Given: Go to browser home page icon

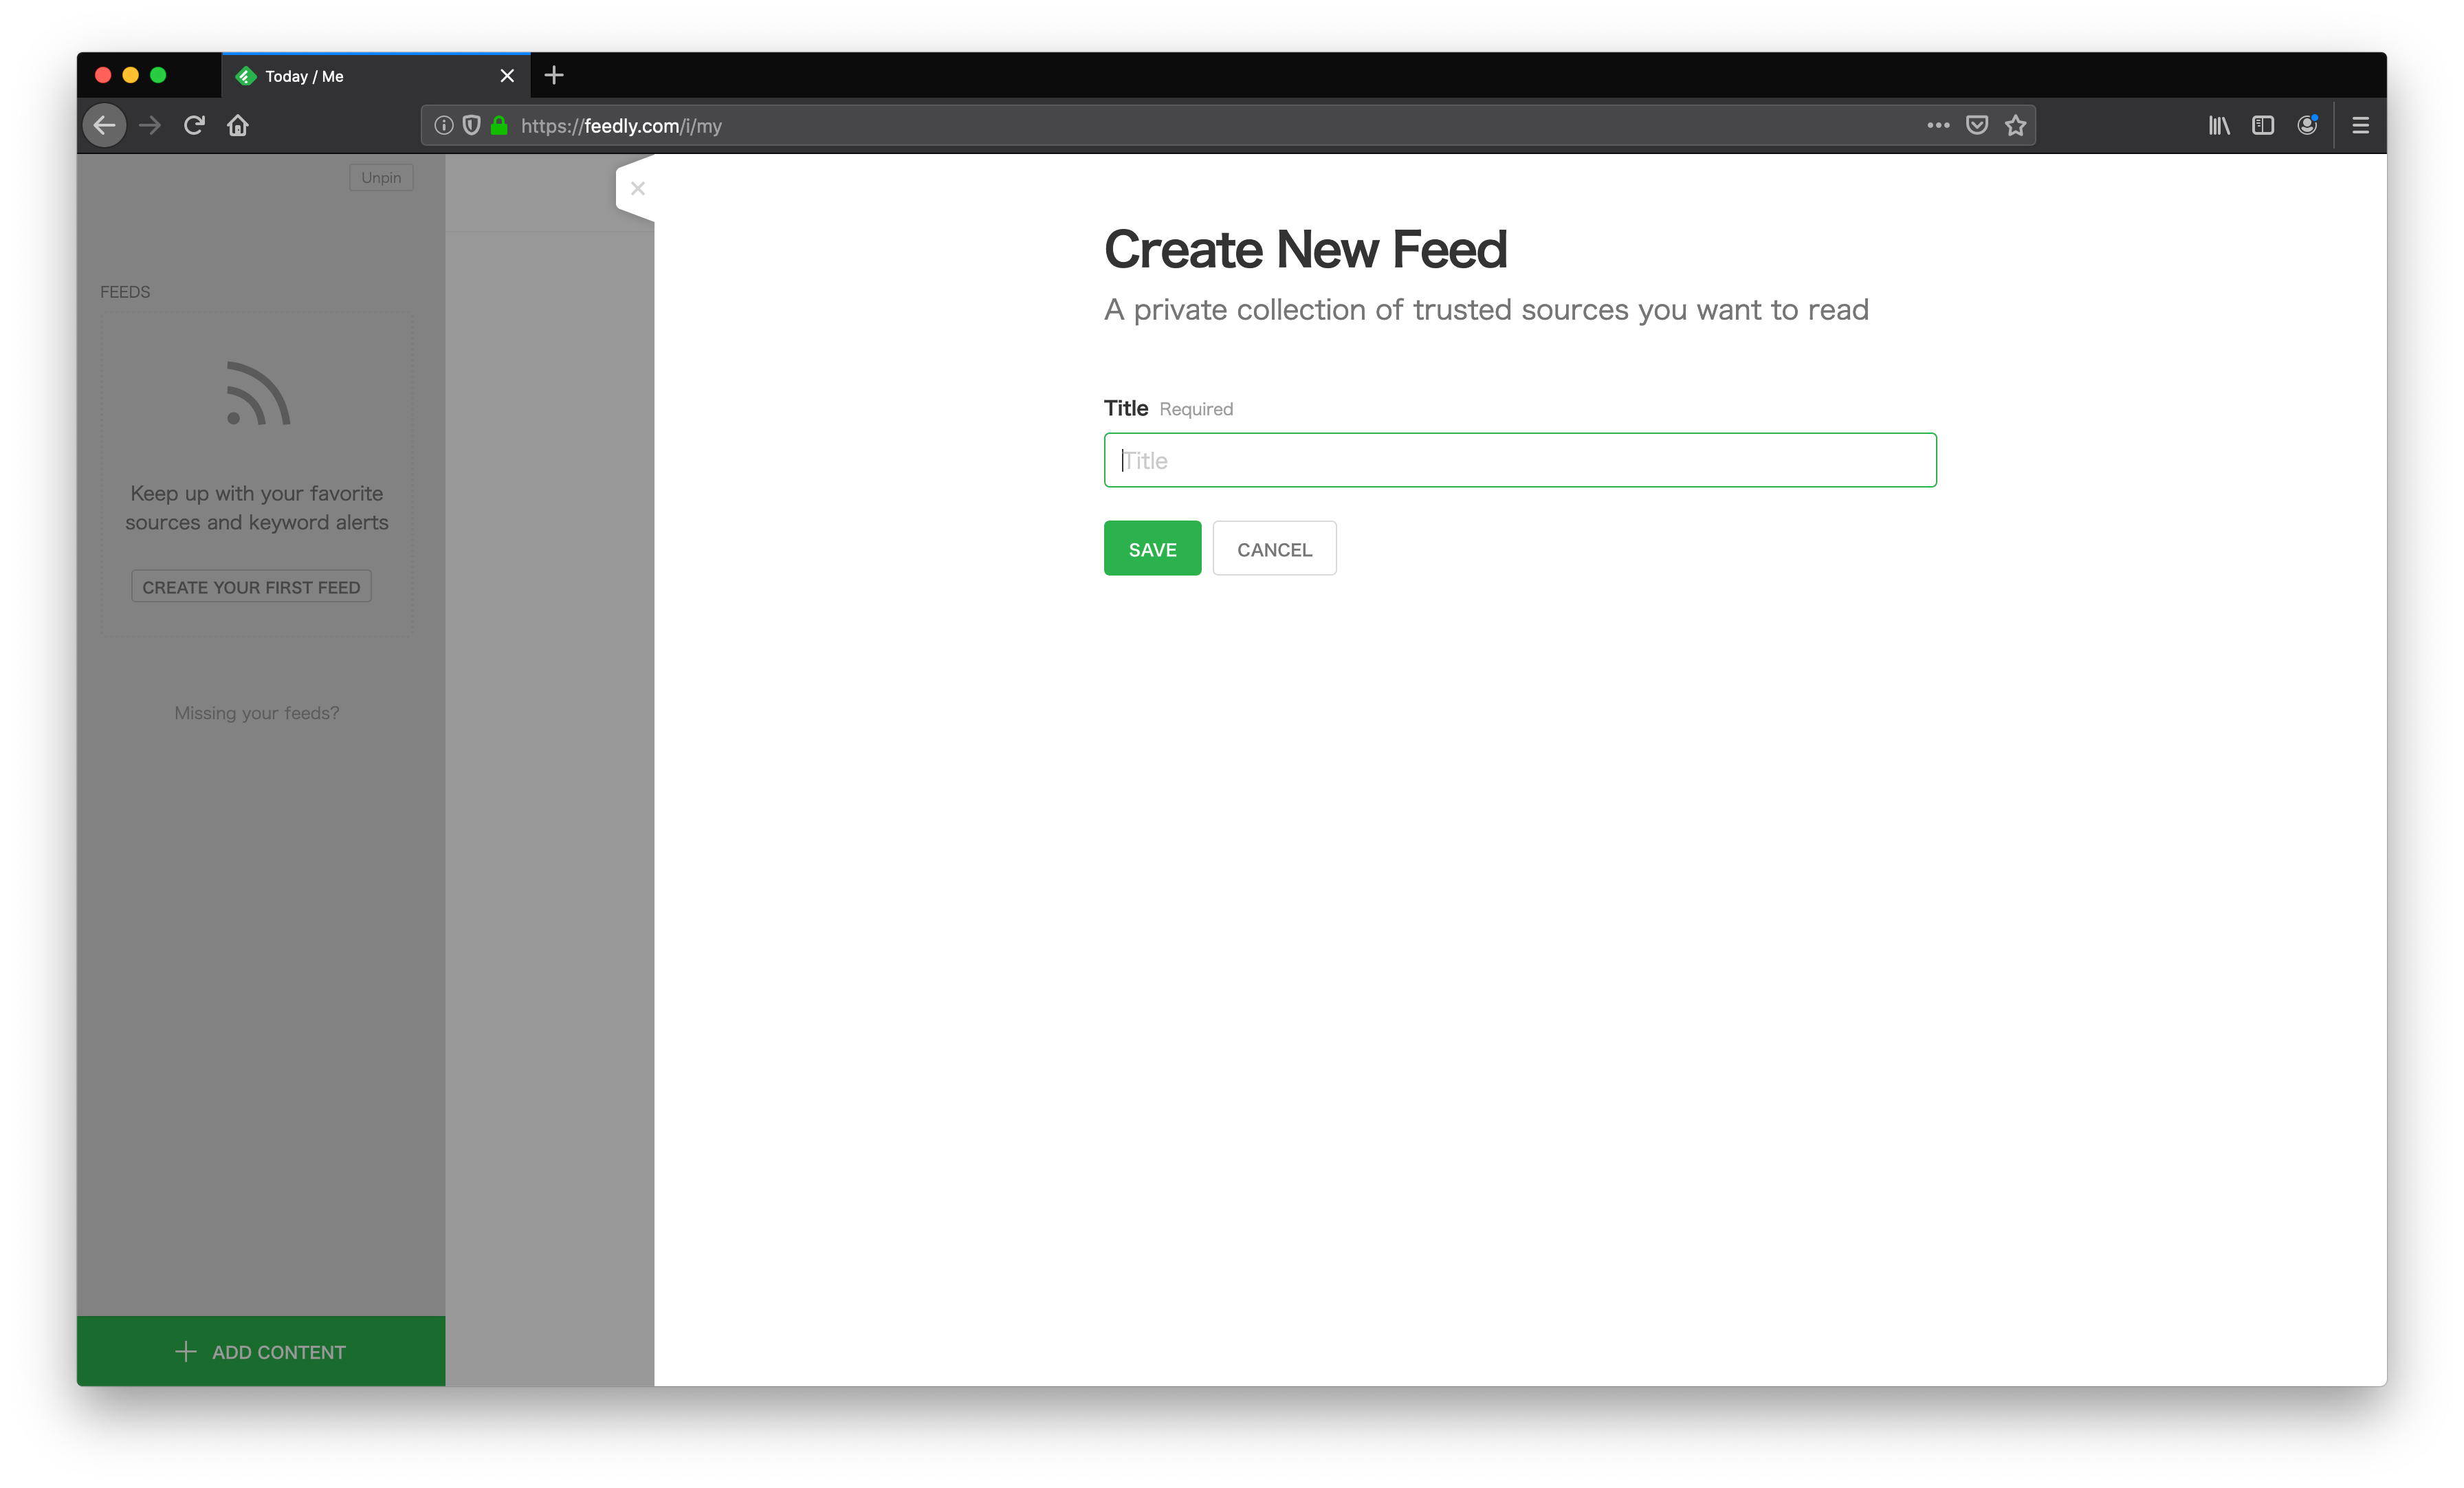Looking at the screenshot, I should (x=238, y=125).
